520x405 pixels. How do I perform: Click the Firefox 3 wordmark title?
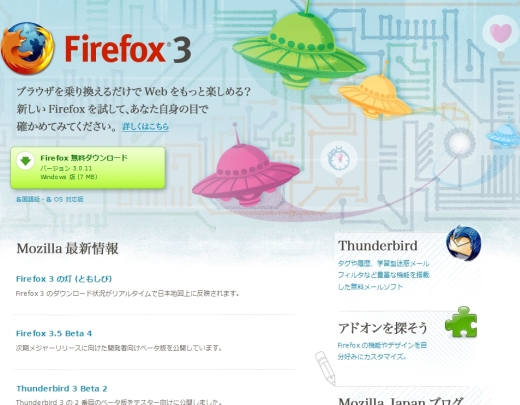coord(128,49)
